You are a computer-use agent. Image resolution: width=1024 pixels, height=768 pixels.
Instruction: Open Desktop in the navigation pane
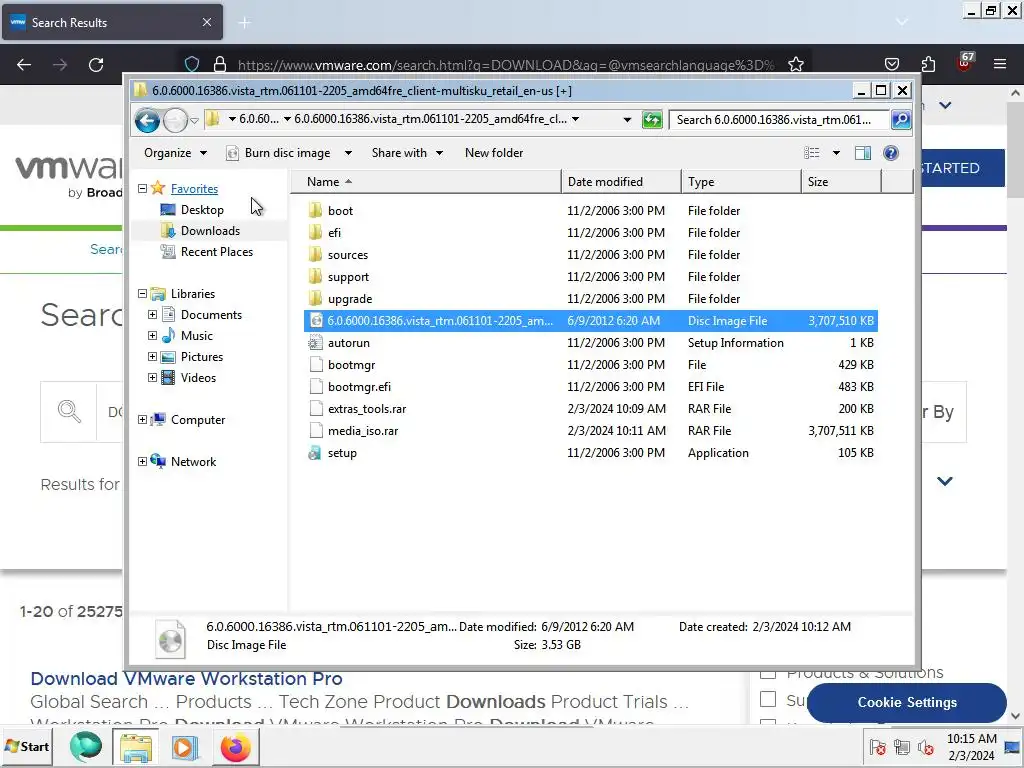[x=202, y=210]
